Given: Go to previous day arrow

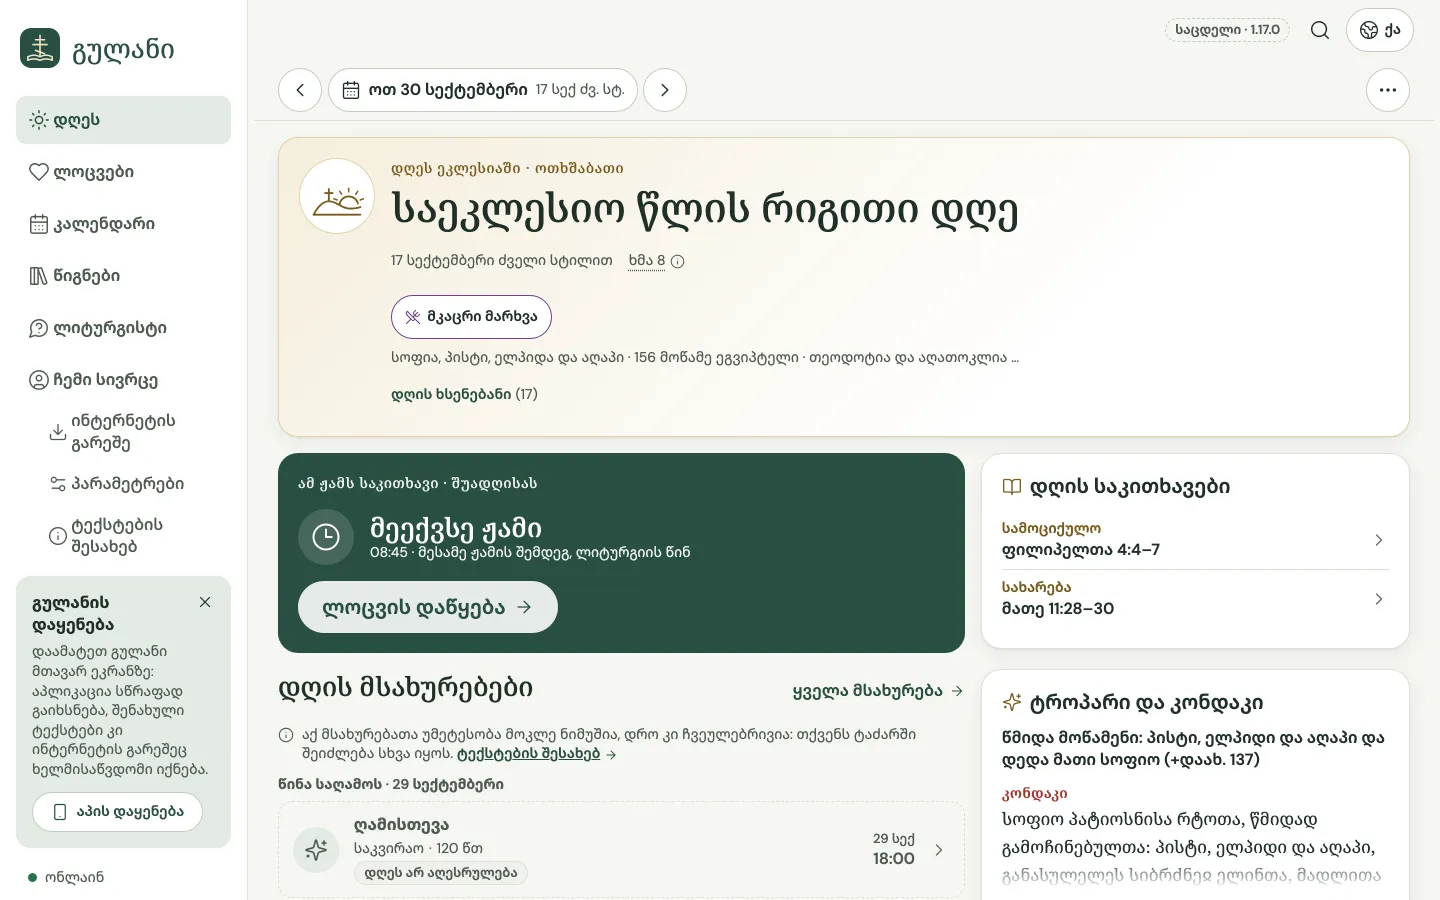Looking at the screenshot, I should tap(300, 90).
